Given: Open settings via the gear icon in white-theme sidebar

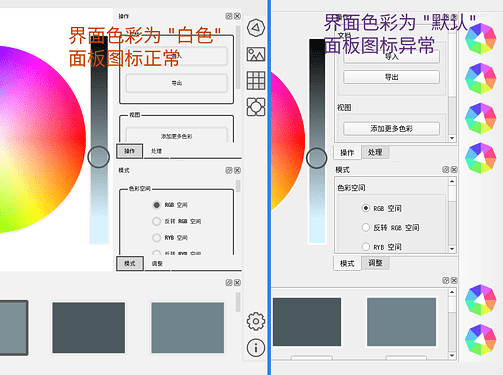Looking at the screenshot, I should click(256, 321).
